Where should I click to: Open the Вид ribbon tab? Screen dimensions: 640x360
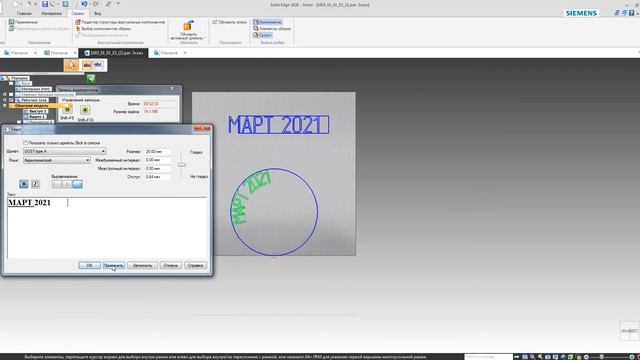[x=98, y=13]
